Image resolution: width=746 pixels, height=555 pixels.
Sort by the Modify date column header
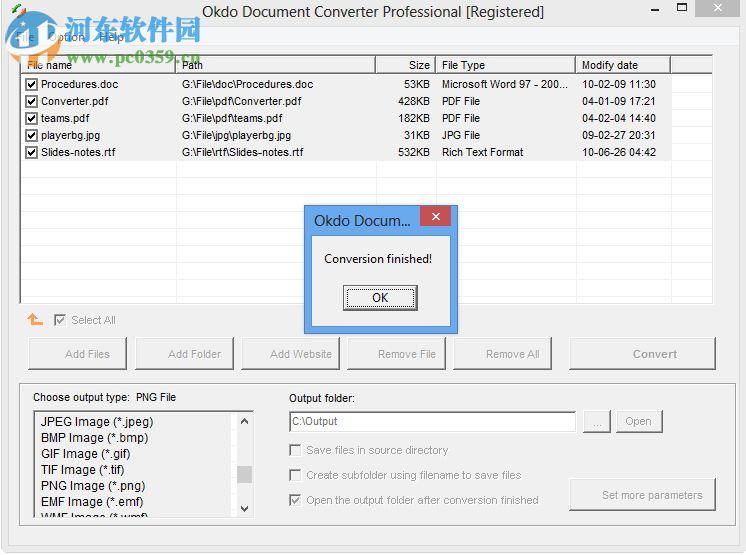coord(623,65)
